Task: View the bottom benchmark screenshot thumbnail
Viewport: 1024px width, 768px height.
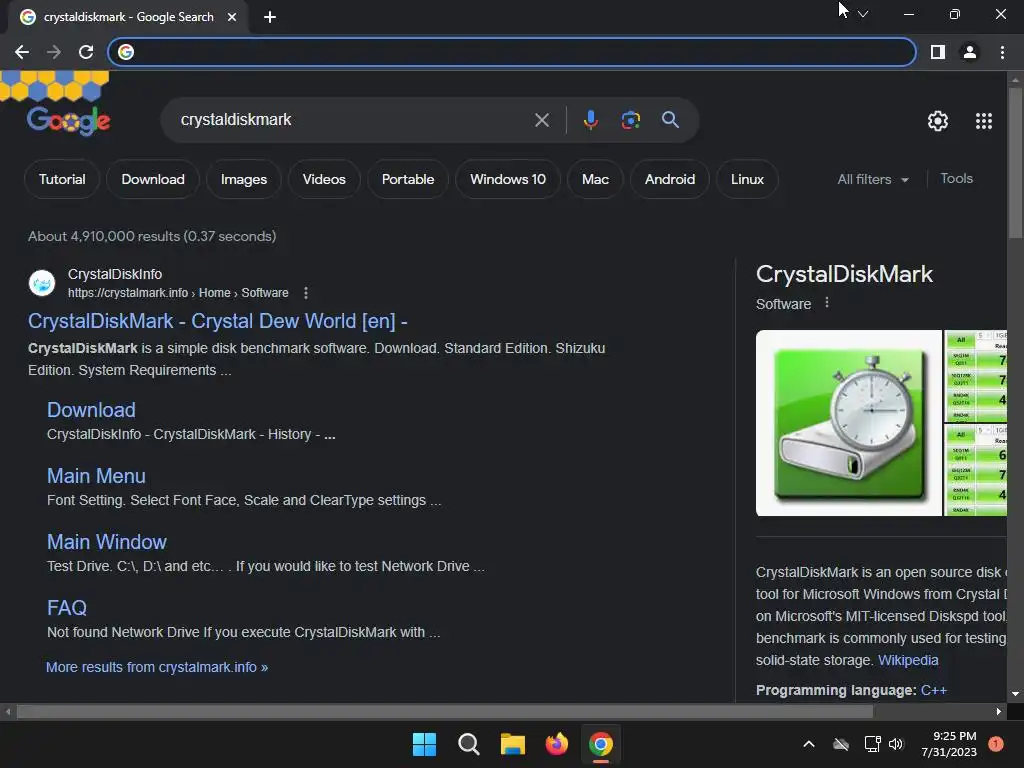Action: click(976, 470)
